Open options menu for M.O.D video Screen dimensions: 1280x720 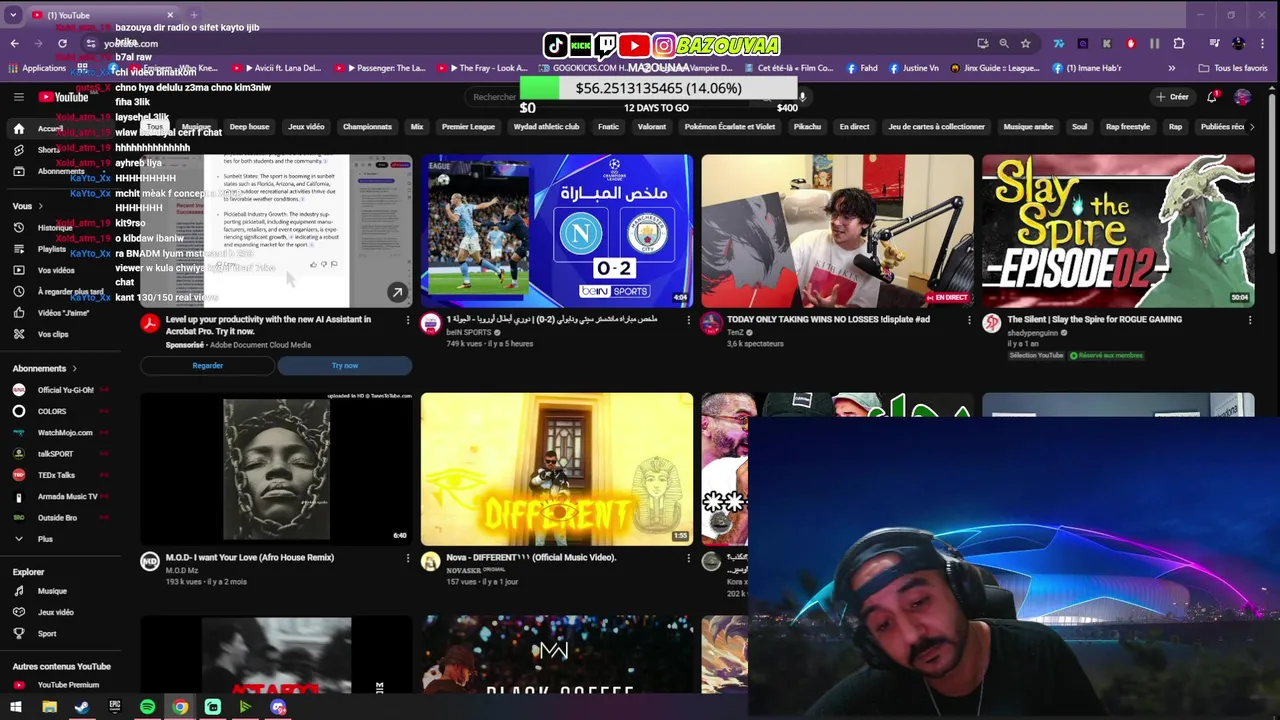407,558
